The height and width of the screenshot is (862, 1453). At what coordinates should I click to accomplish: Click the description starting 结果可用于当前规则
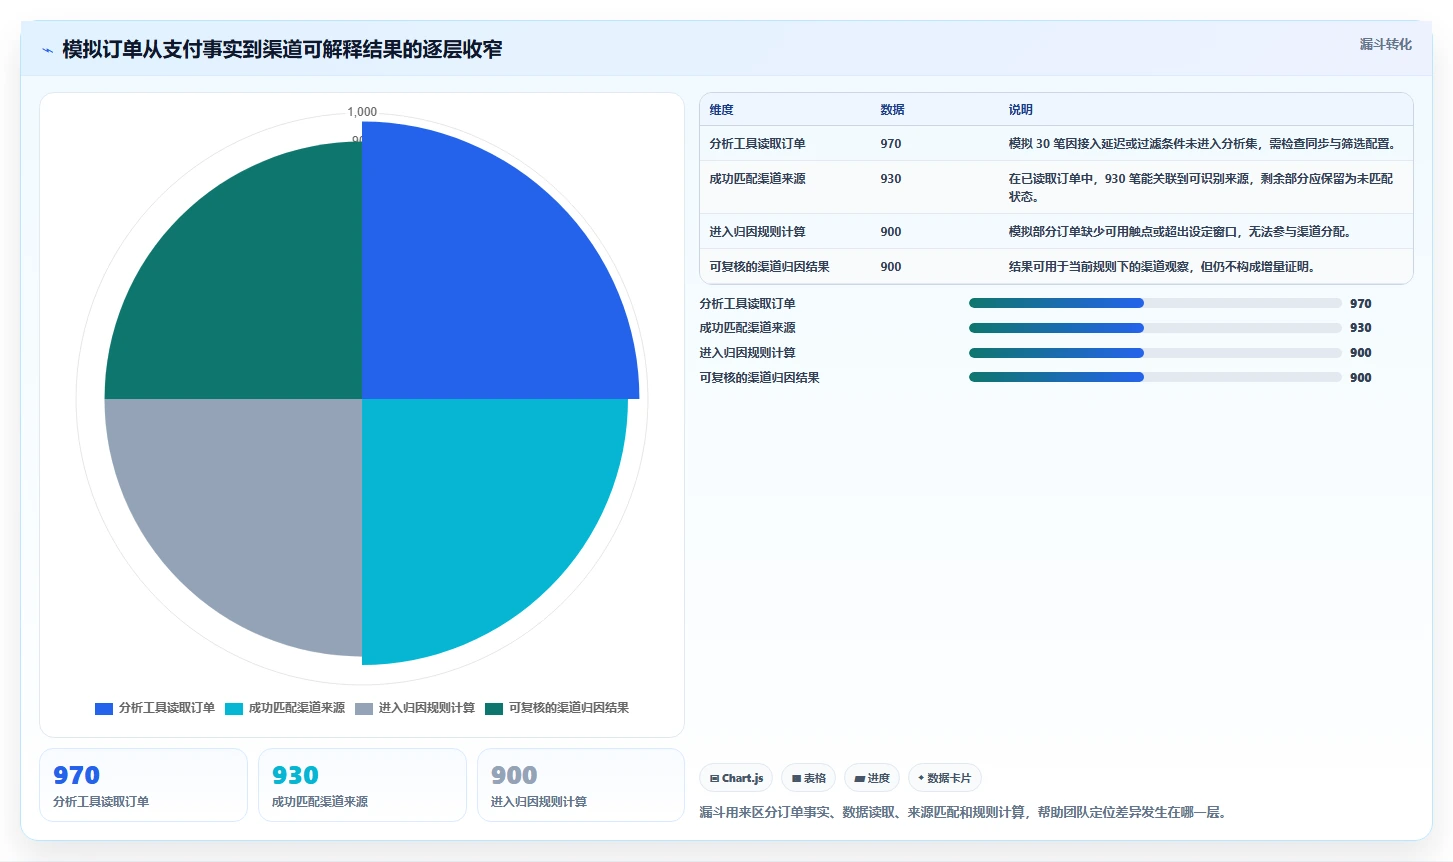click(1163, 267)
